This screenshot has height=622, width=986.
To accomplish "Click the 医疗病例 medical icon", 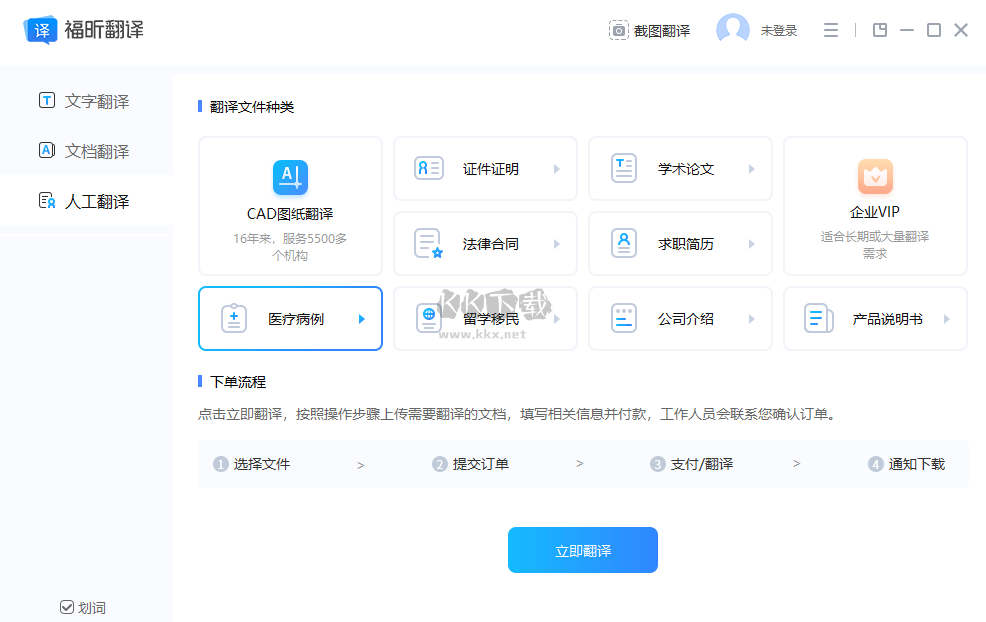I will click(x=233, y=318).
